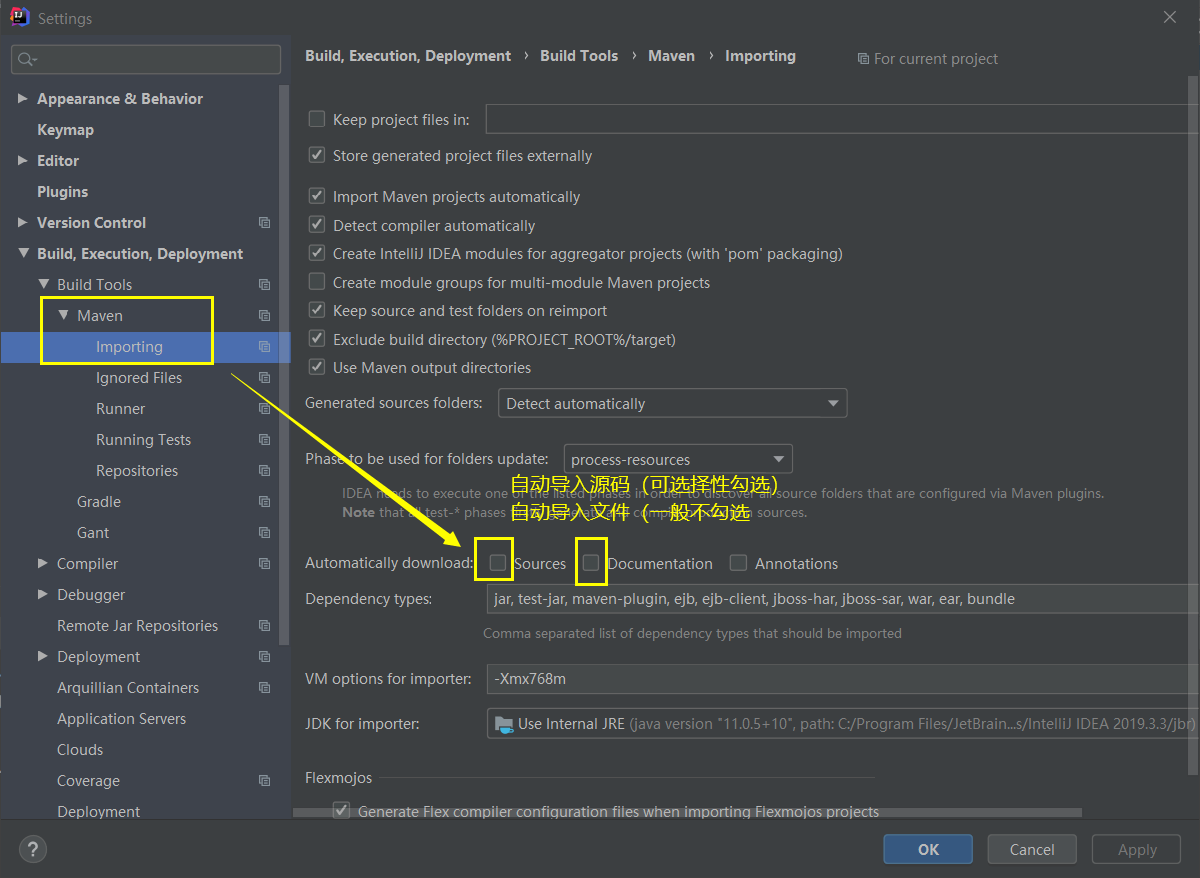
Task: Click project-level icon beside Build Tools
Action: point(264,285)
